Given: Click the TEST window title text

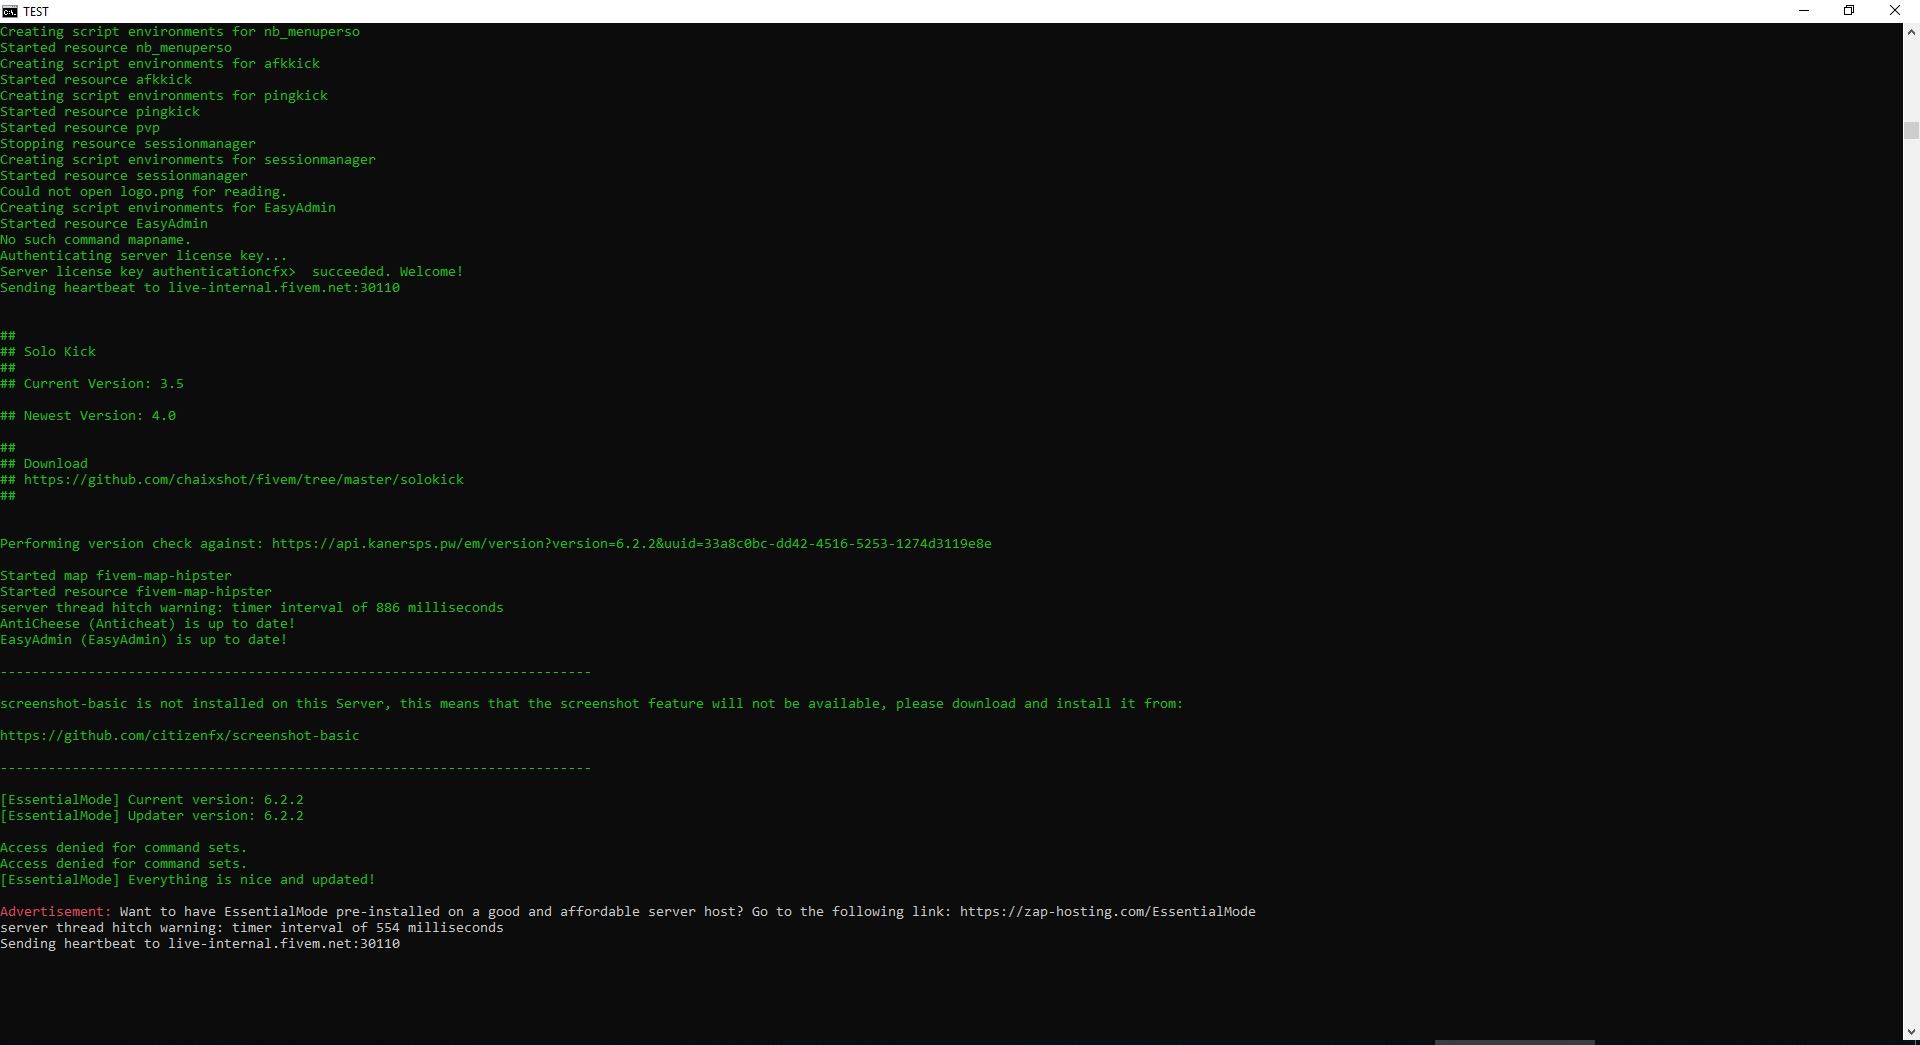Looking at the screenshot, I should coord(36,12).
